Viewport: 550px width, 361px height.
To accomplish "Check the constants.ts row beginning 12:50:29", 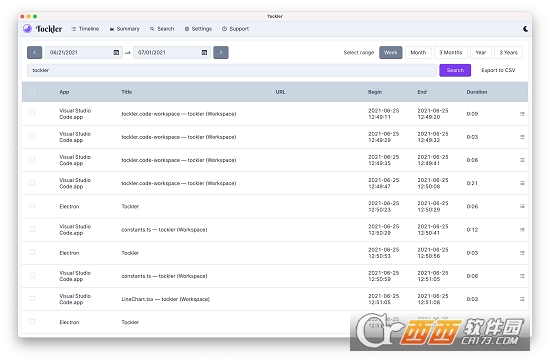I will point(32,229).
